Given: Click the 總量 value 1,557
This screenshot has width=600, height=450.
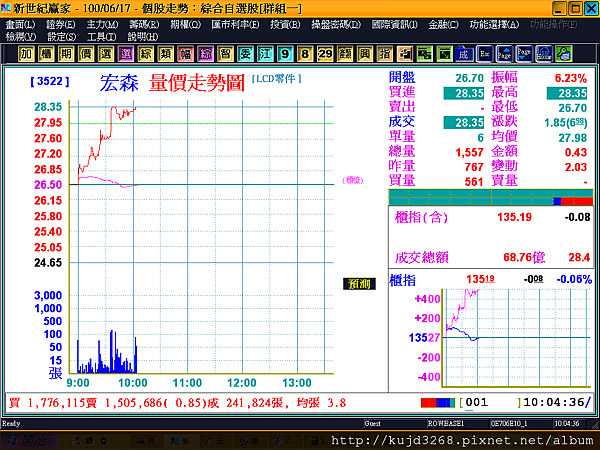Looking at the screenshot, I should point(469,152).
